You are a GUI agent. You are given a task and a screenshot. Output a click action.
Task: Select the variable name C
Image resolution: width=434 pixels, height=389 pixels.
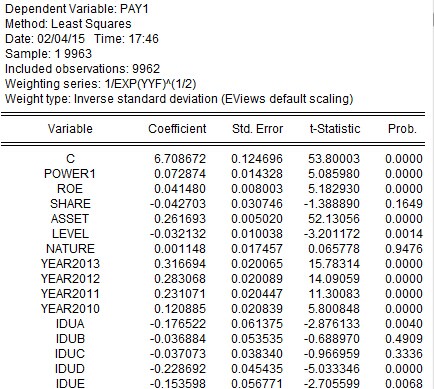click(x=70, y=159)
